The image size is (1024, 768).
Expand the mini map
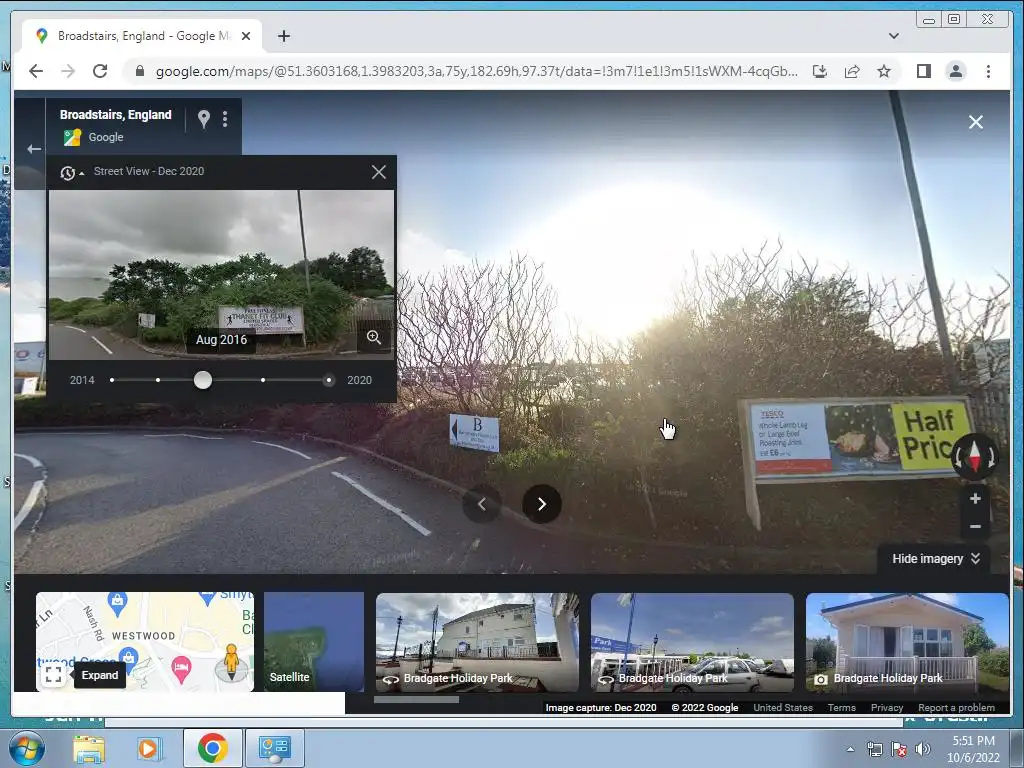[x=54, y=675]
